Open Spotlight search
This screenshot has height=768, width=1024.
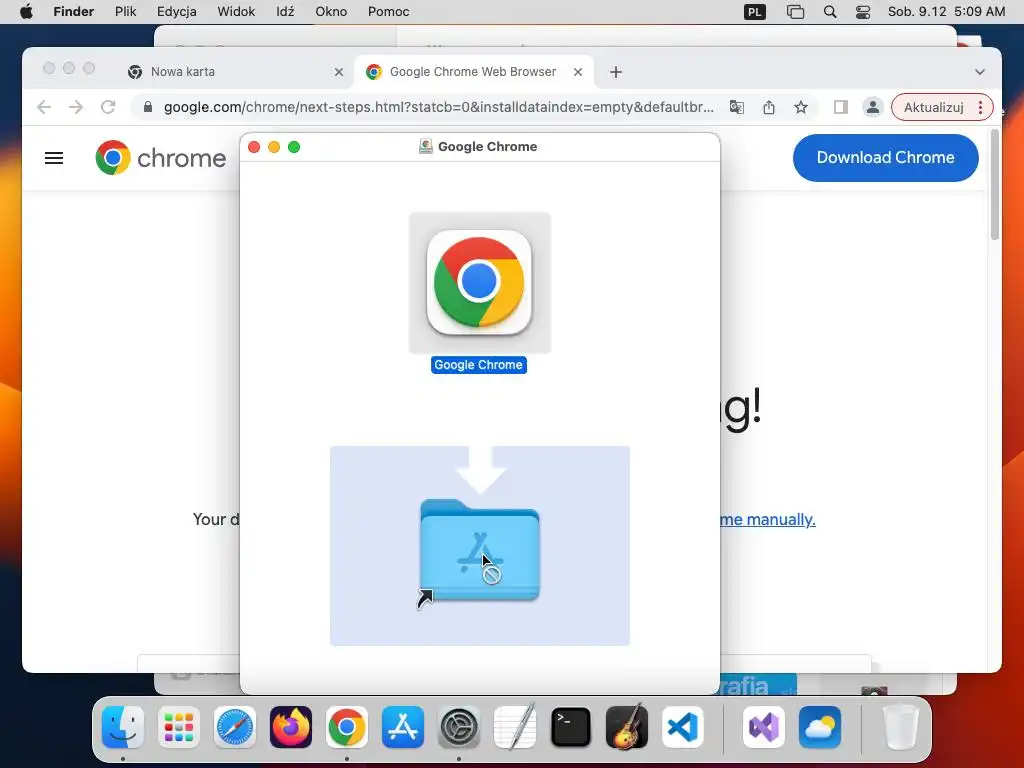(x=829, y=12)
